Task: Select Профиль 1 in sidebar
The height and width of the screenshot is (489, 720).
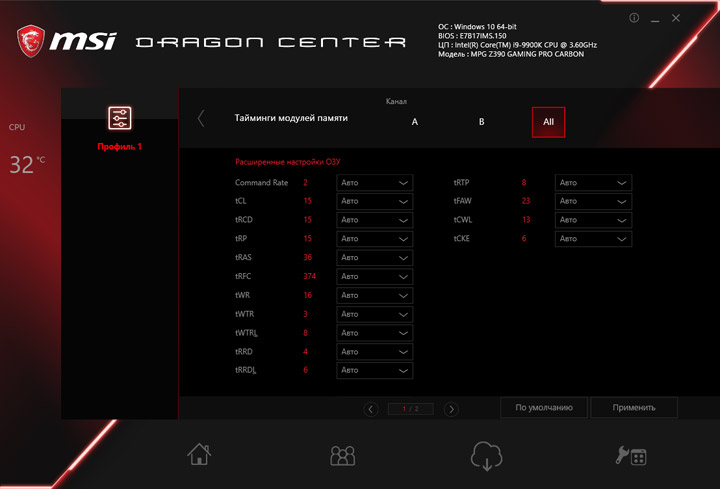Action: 119,146
